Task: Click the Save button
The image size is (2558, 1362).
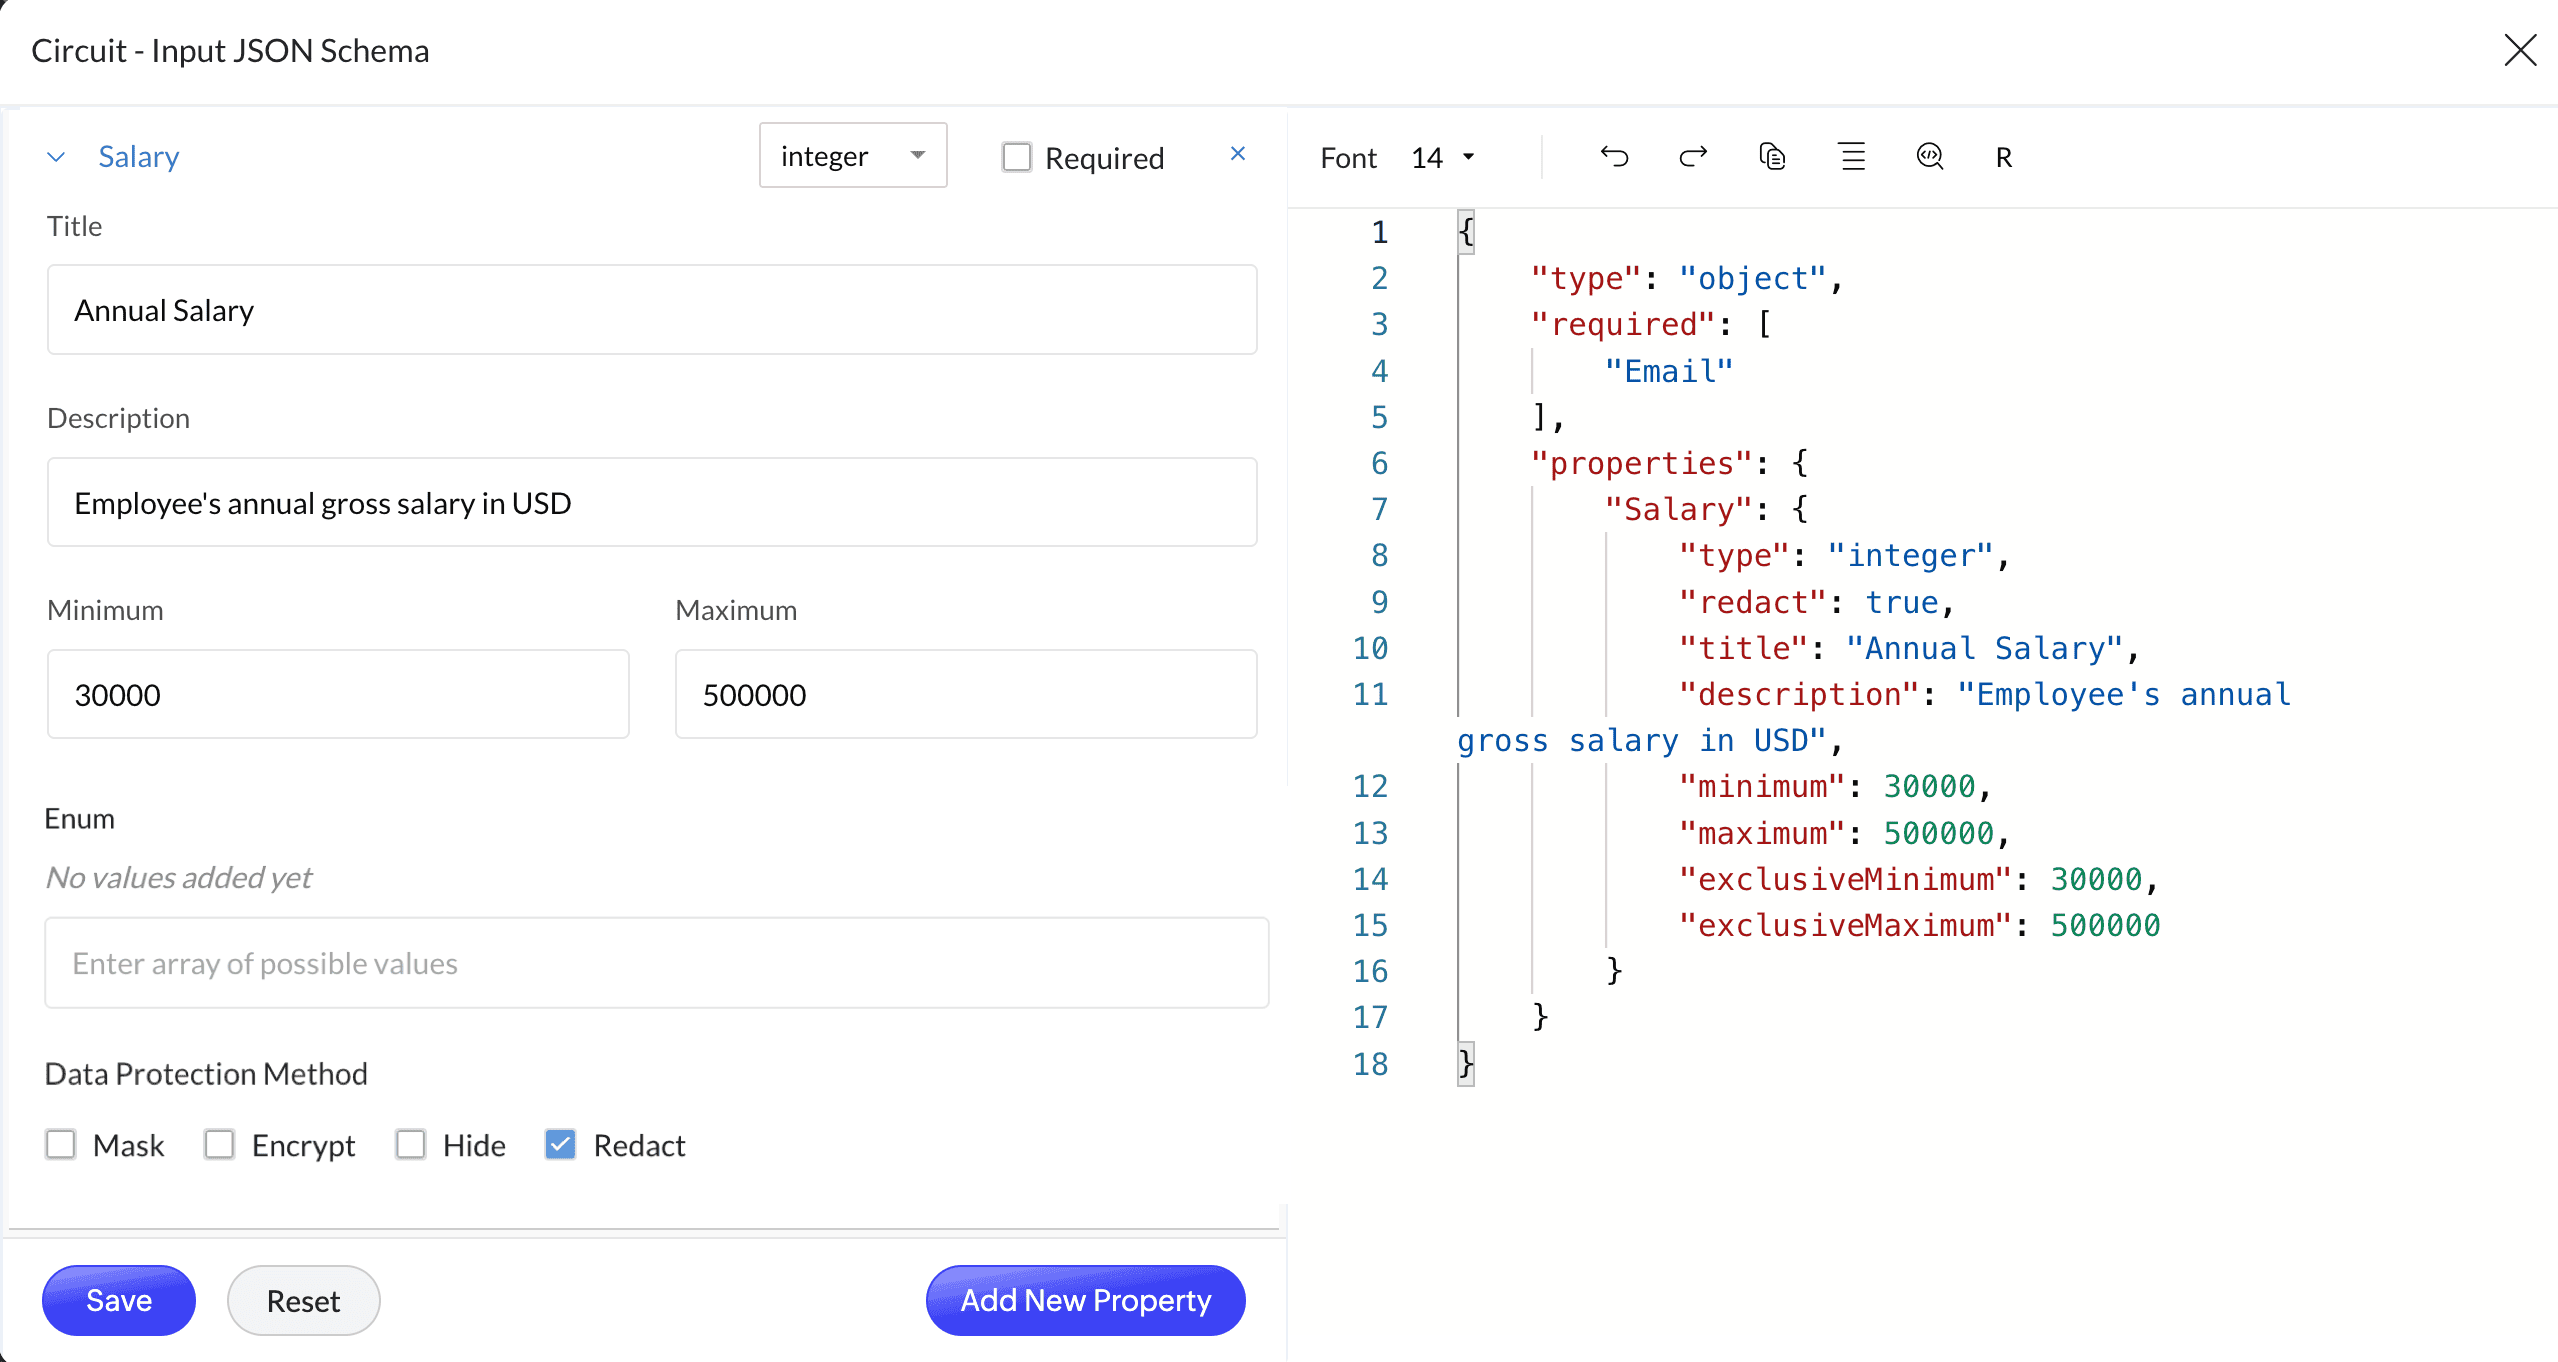Action: coord(119,1300)
